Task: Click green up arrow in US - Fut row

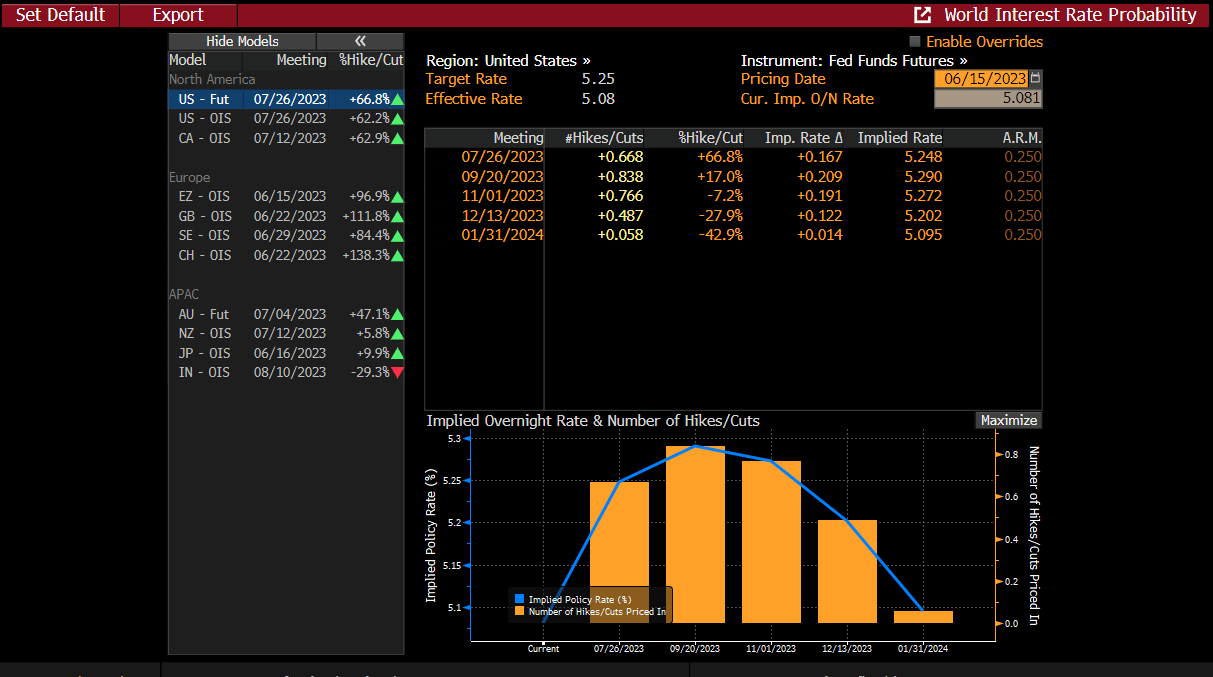Action: click(x=398, y=99)
